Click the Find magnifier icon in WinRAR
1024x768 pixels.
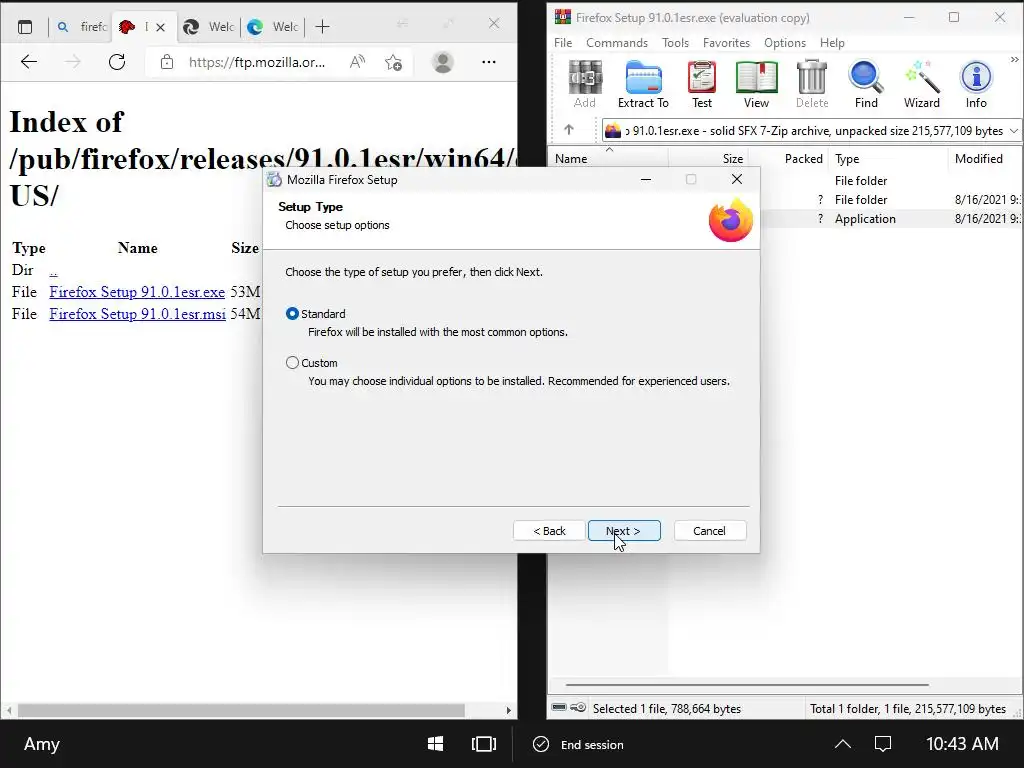pos(866,84)
